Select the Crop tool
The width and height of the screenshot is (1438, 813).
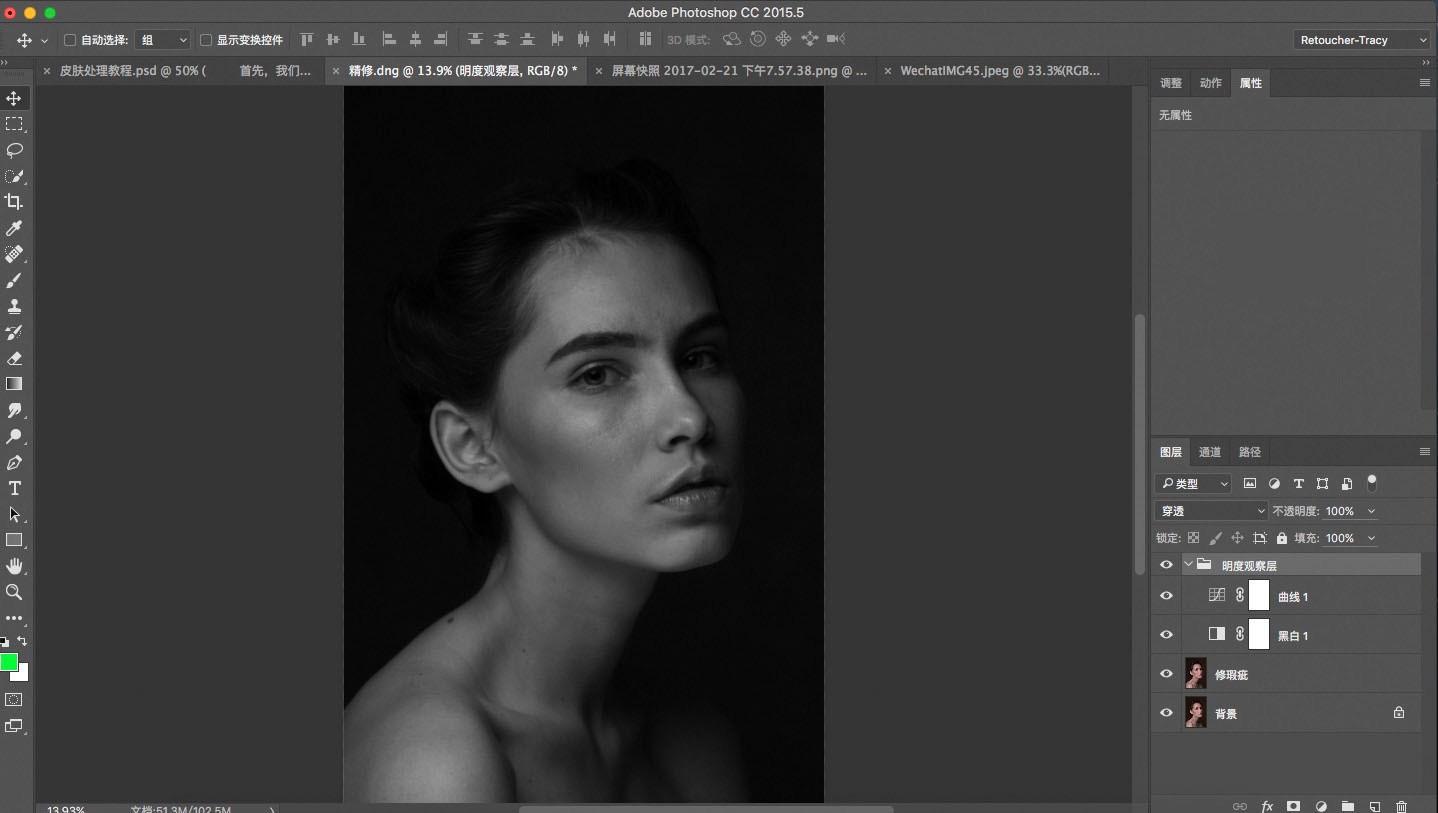tap(14, 202)
